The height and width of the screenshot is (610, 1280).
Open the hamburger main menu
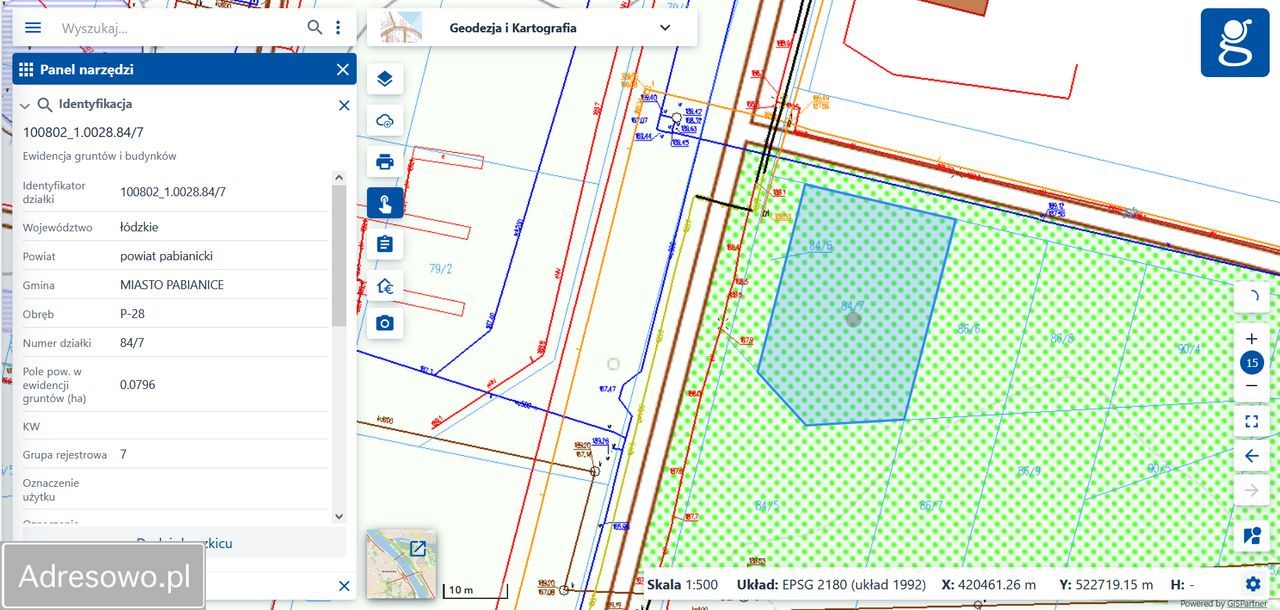click(x=33, y=28)
